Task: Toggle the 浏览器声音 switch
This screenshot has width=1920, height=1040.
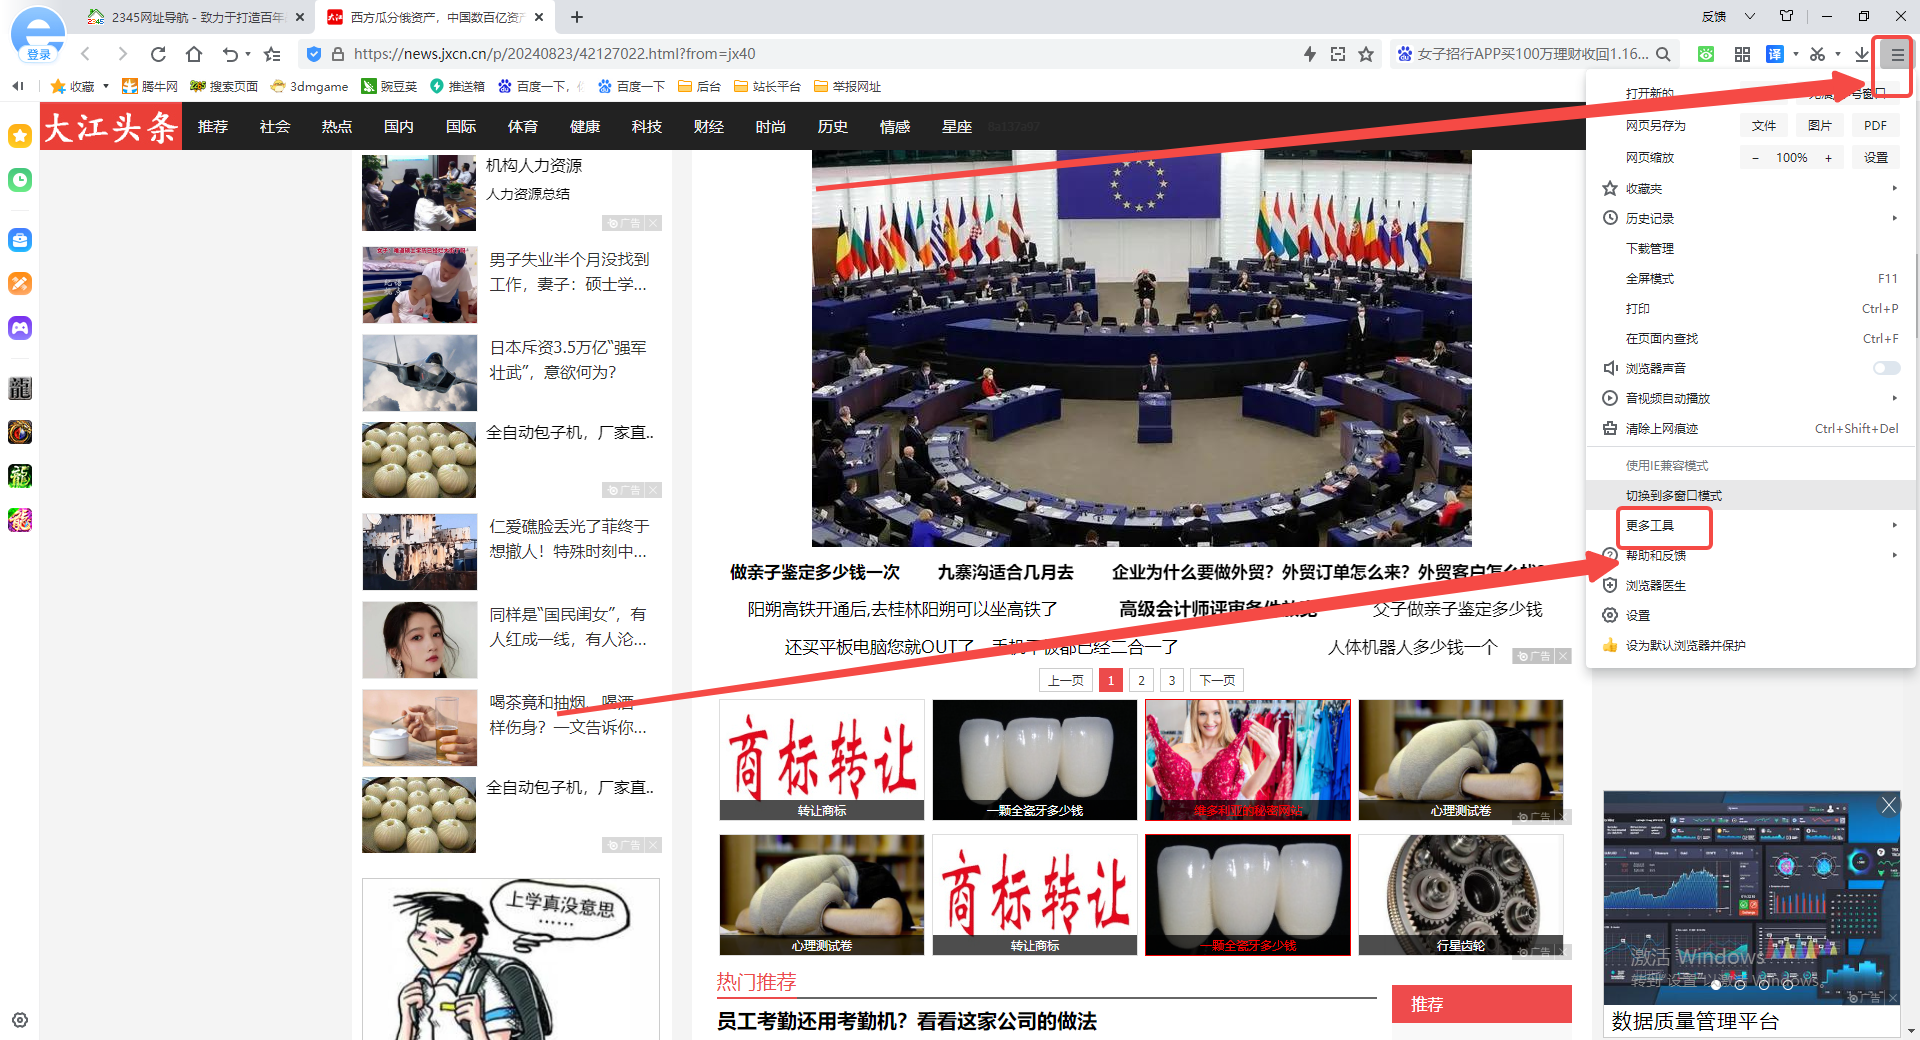Action: pyautogui.click(x=1886, y=368)
